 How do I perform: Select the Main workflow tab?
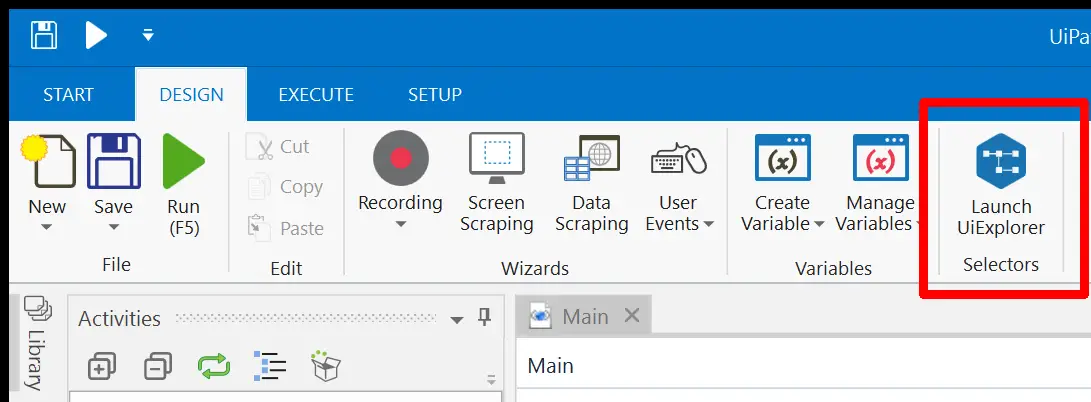pos(585,316)
